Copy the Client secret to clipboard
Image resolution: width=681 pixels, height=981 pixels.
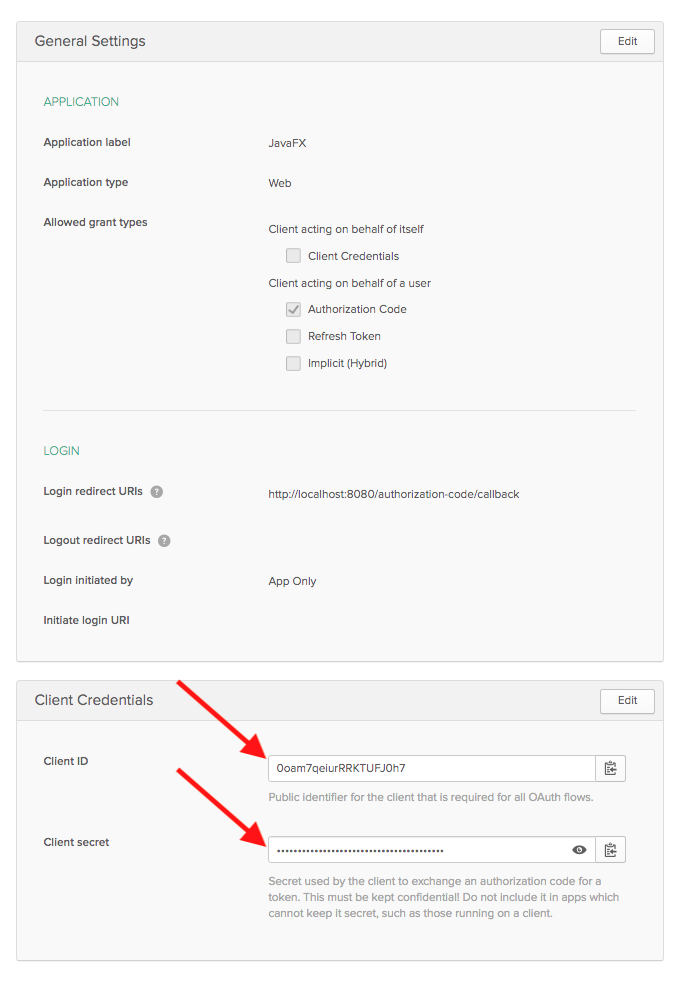click(x=610, y=850)
